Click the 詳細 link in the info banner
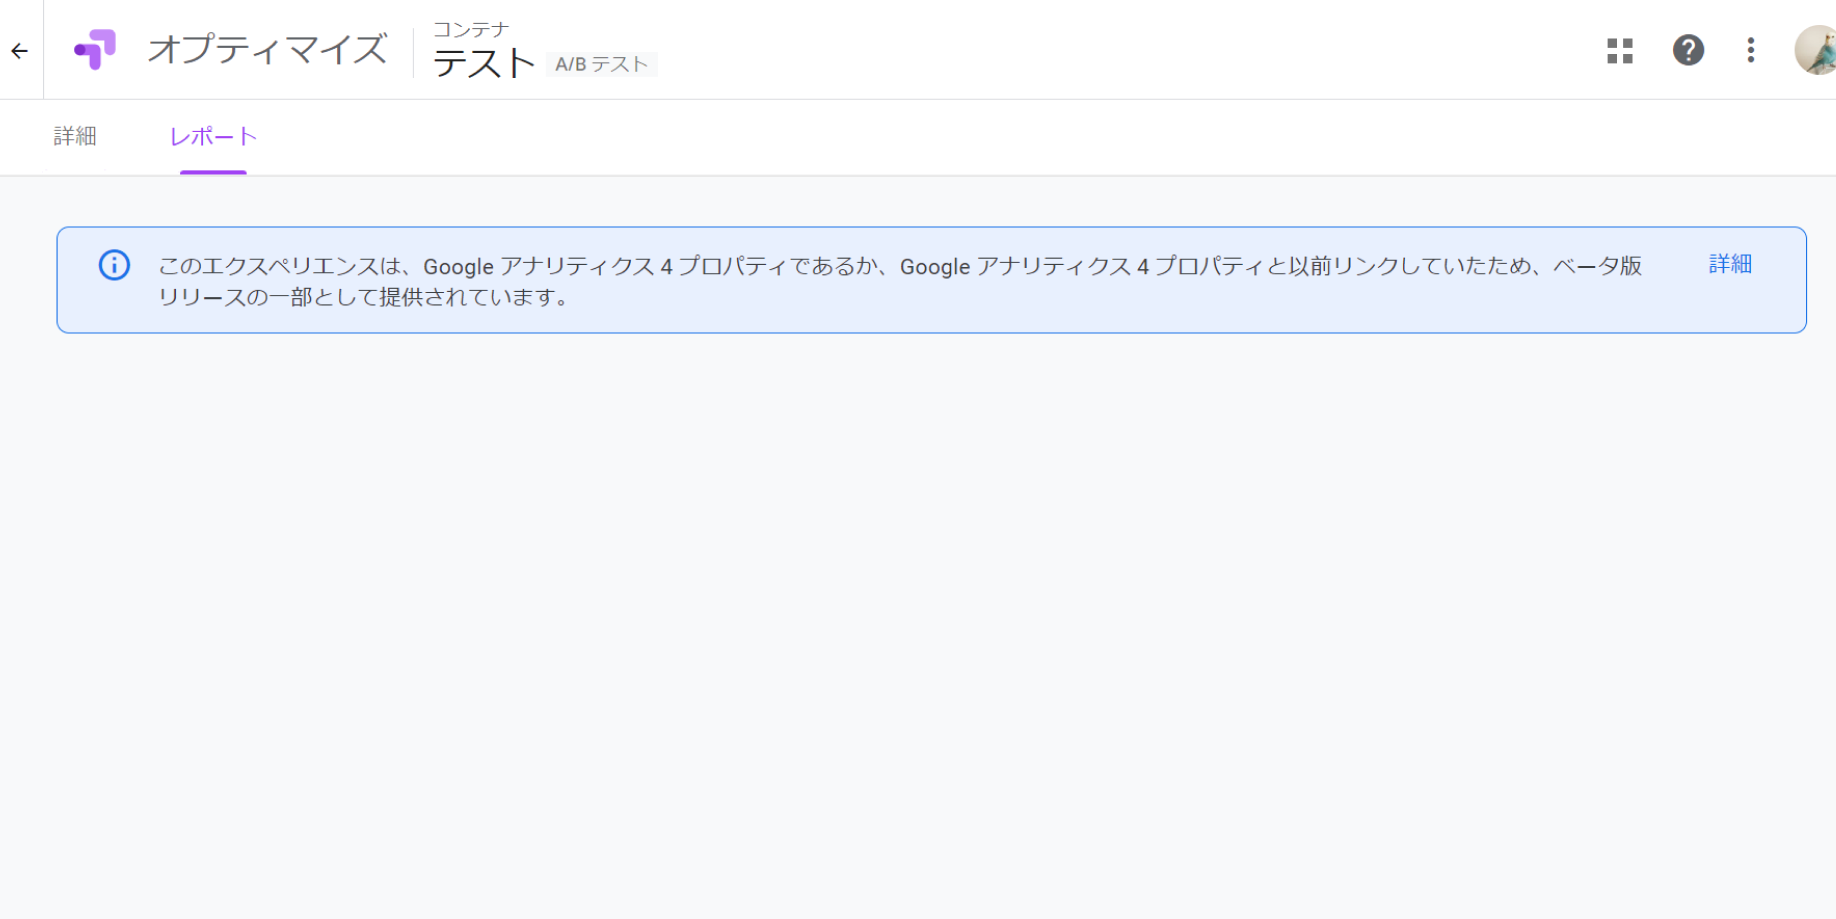The height and width of the screenshot is (919, 1836). pyautogui.click(x=1730, y=264)
